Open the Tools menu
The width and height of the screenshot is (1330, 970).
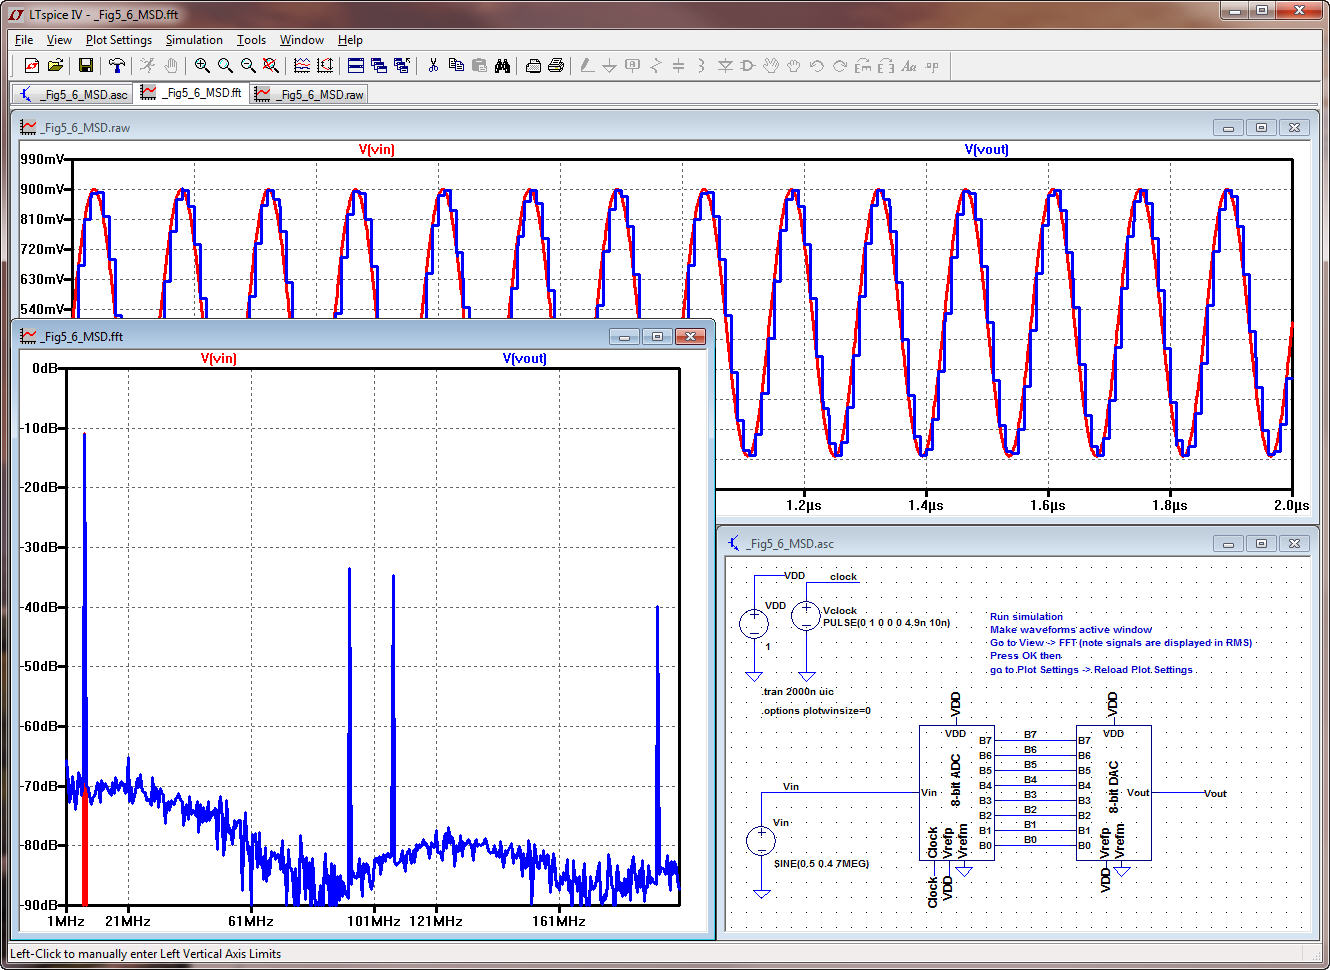point(251,40)
